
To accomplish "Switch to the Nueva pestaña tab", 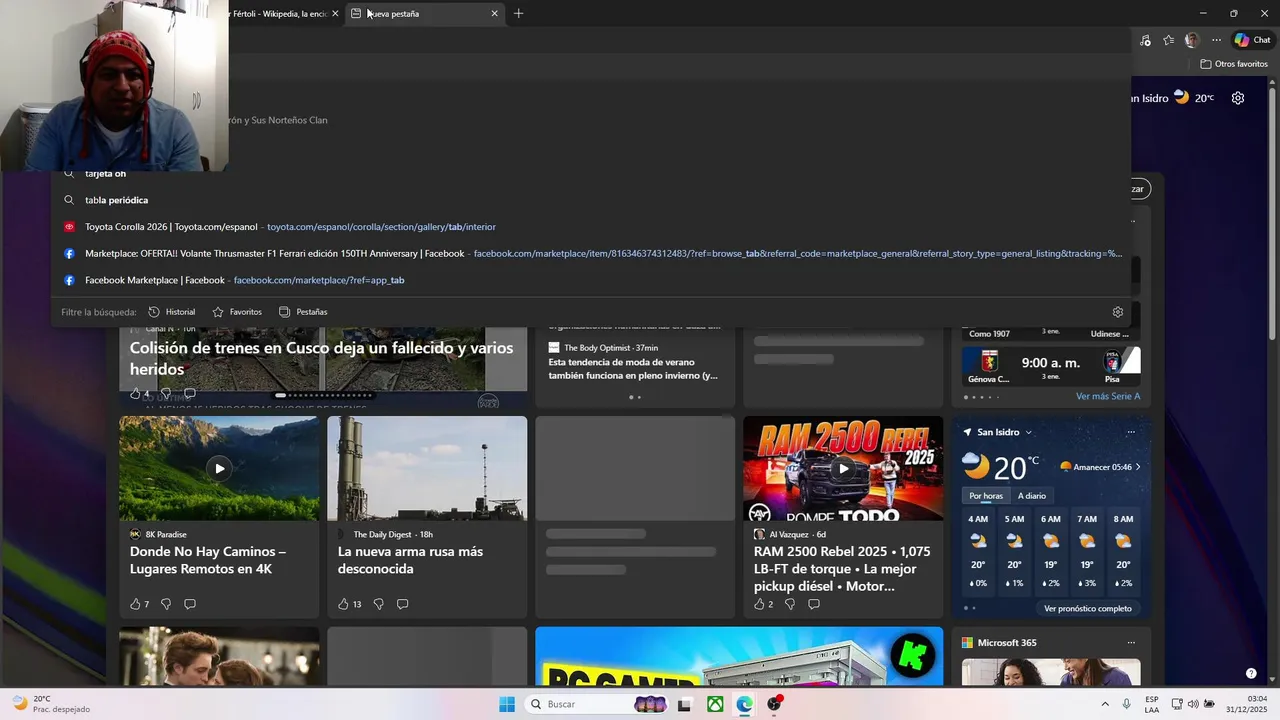I will 424,14.
